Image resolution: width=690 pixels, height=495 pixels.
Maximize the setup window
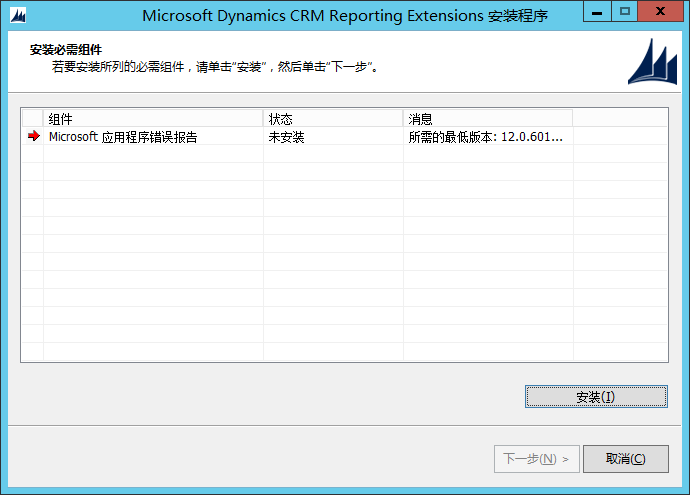(x=624, y=11)
